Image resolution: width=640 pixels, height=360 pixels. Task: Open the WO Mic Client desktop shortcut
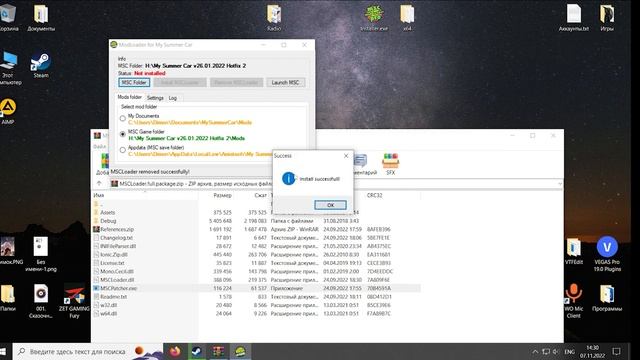point(574,300)
